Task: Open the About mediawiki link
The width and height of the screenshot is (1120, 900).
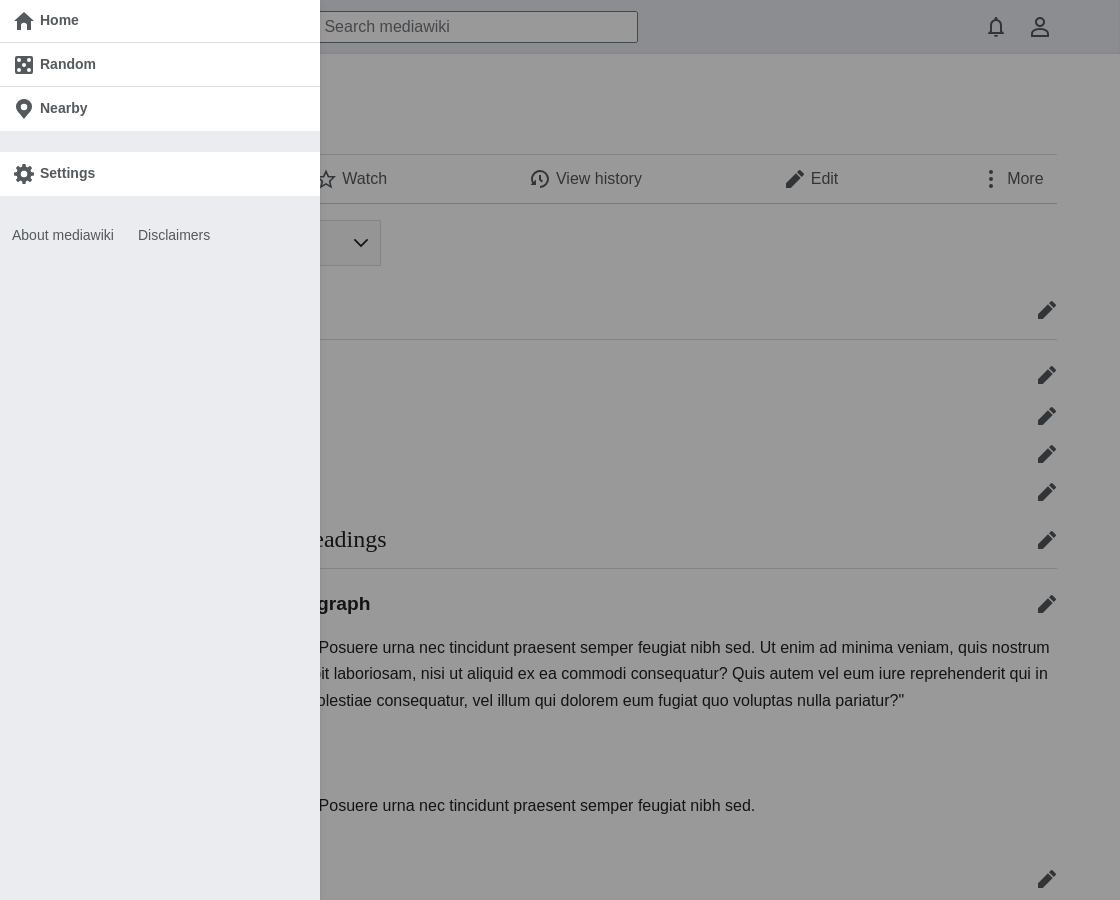Action: point(63,235)
